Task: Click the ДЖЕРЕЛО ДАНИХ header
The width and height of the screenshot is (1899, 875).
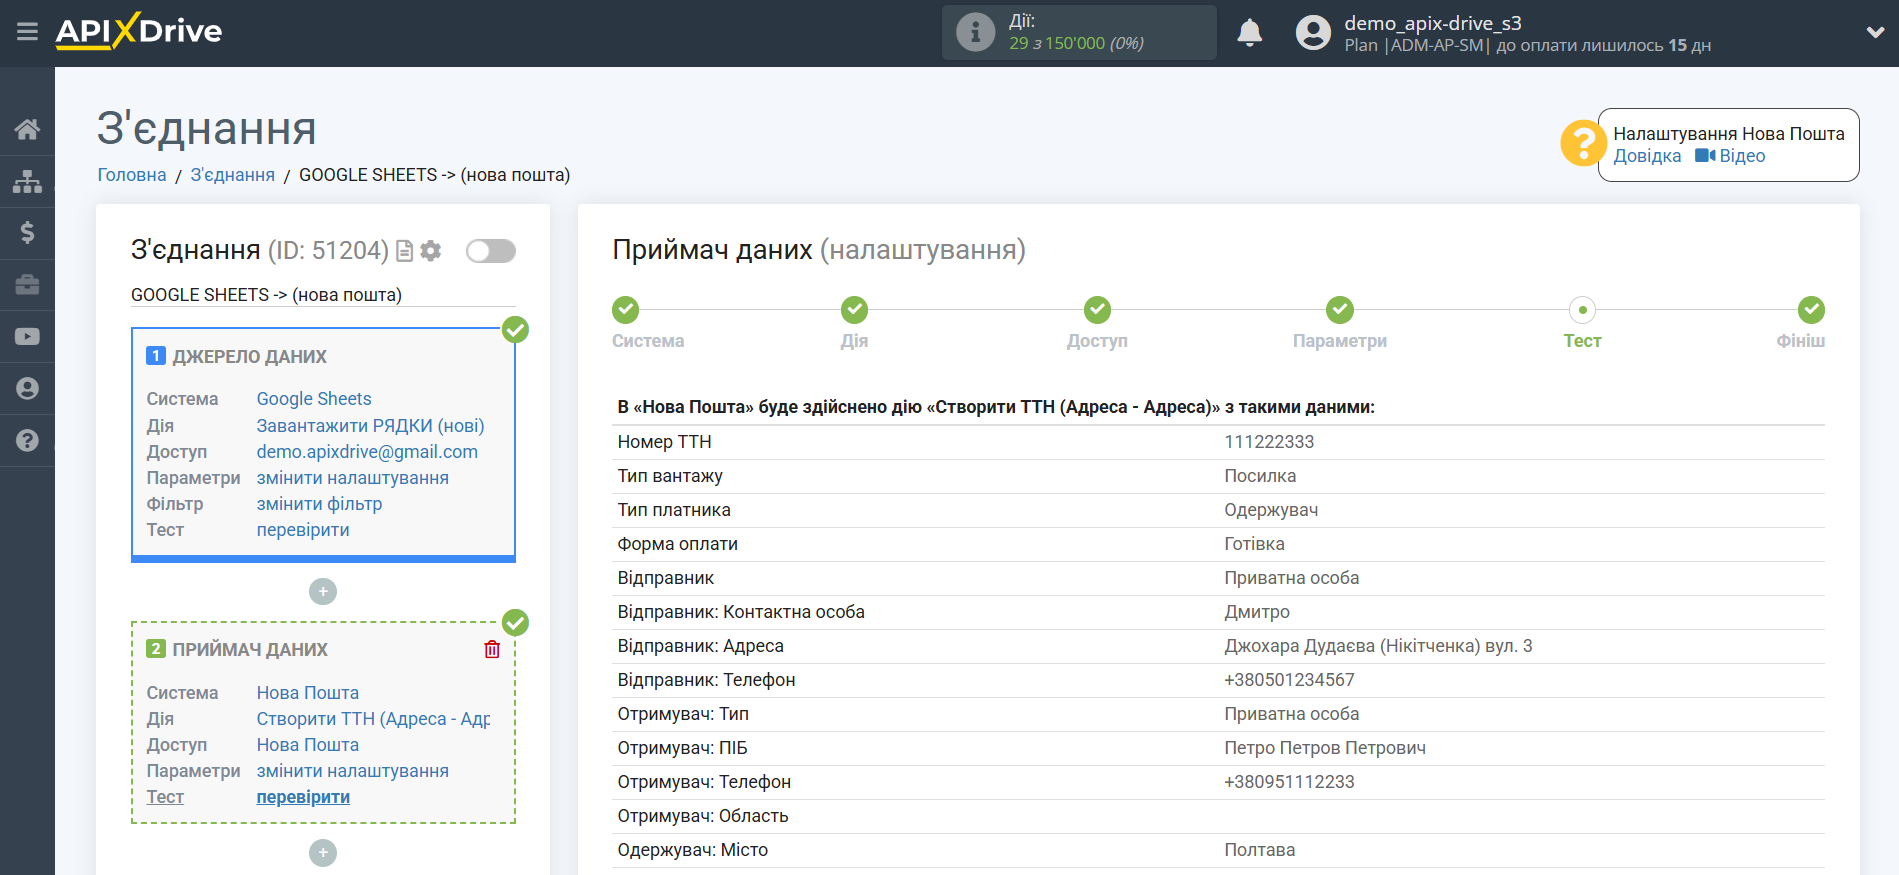Action: [249, 357]
